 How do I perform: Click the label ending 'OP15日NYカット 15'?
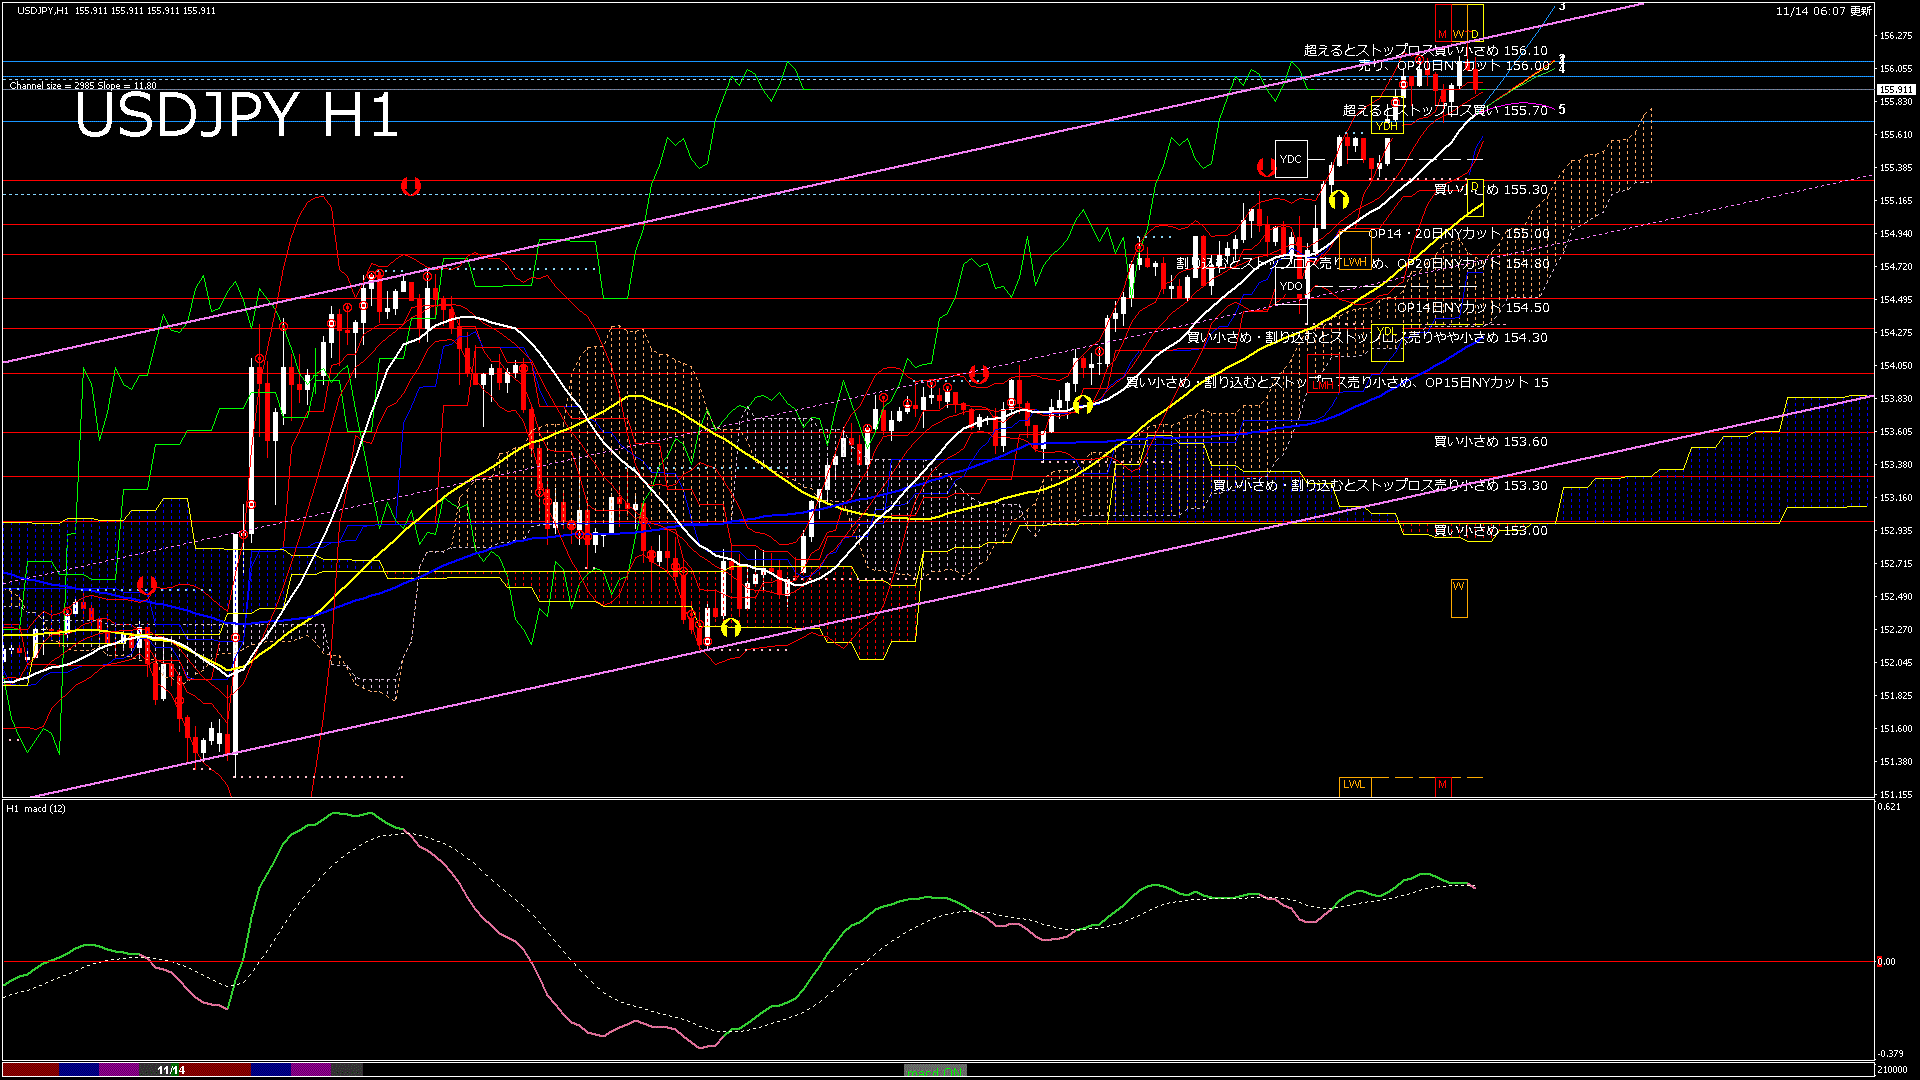[1337, 382]
